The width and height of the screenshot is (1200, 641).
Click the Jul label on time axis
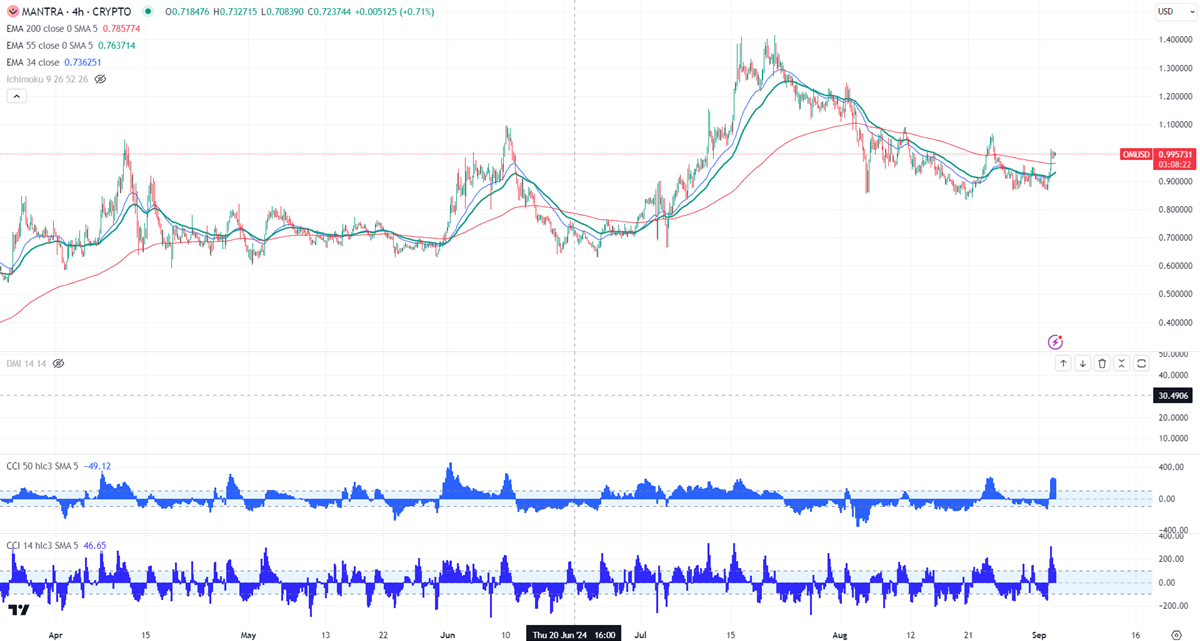coord(640,634)
